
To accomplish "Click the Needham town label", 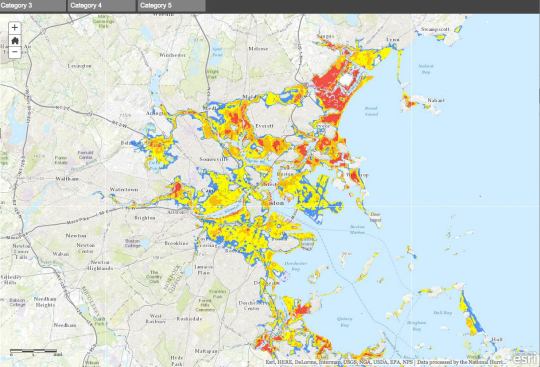I will [65, 325].
